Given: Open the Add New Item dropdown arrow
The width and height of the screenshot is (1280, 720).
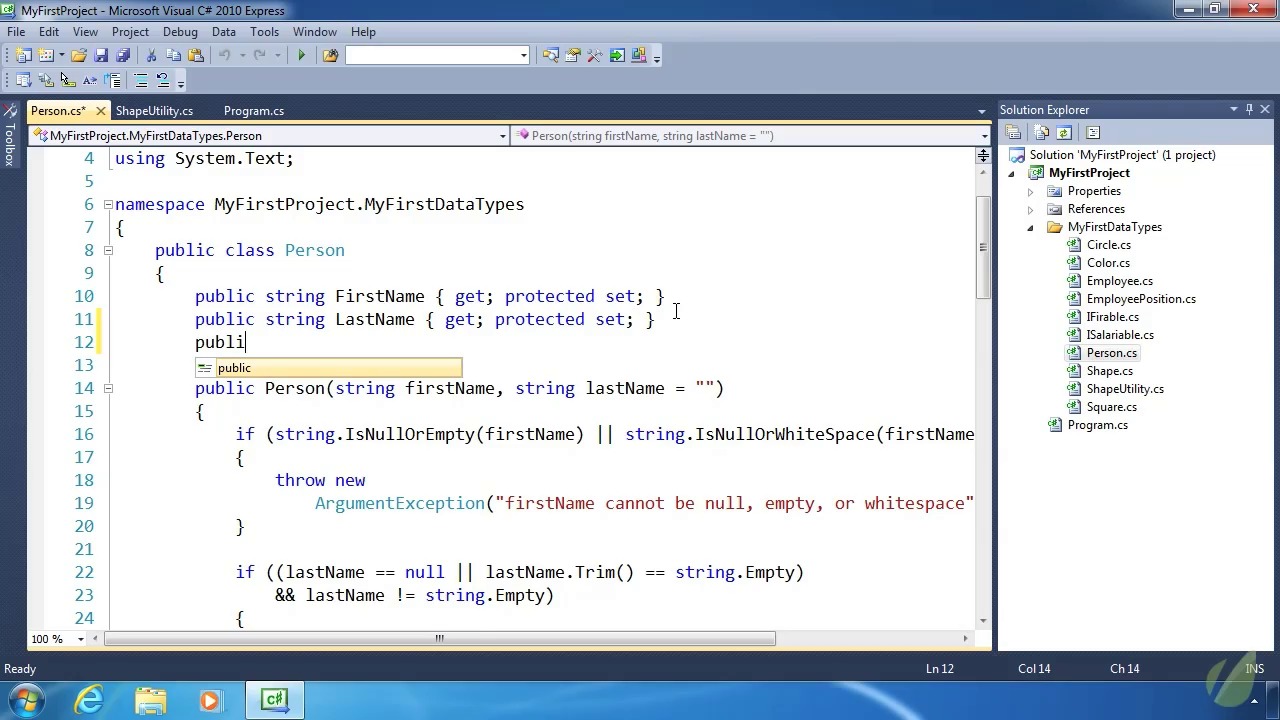Looking at the screenshot, I should click(61, 56).
